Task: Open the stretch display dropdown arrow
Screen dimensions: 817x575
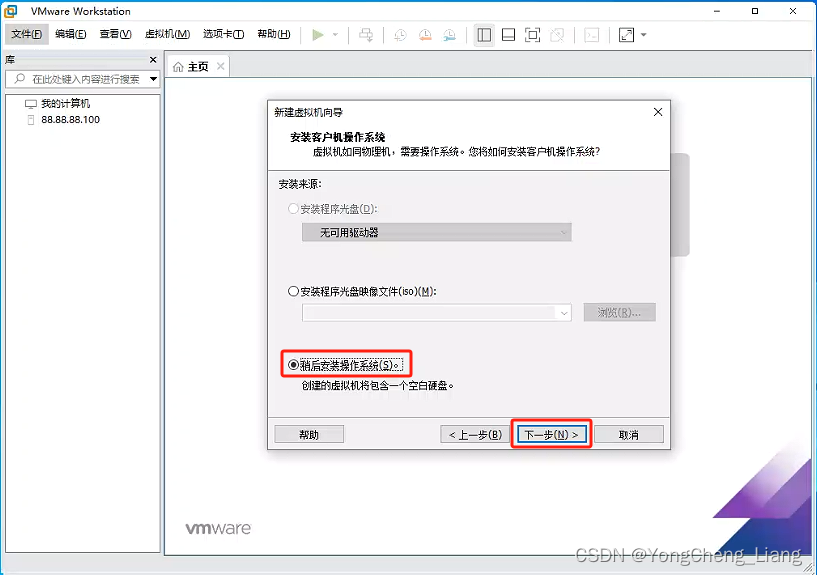Action: [x=643, y=35]
